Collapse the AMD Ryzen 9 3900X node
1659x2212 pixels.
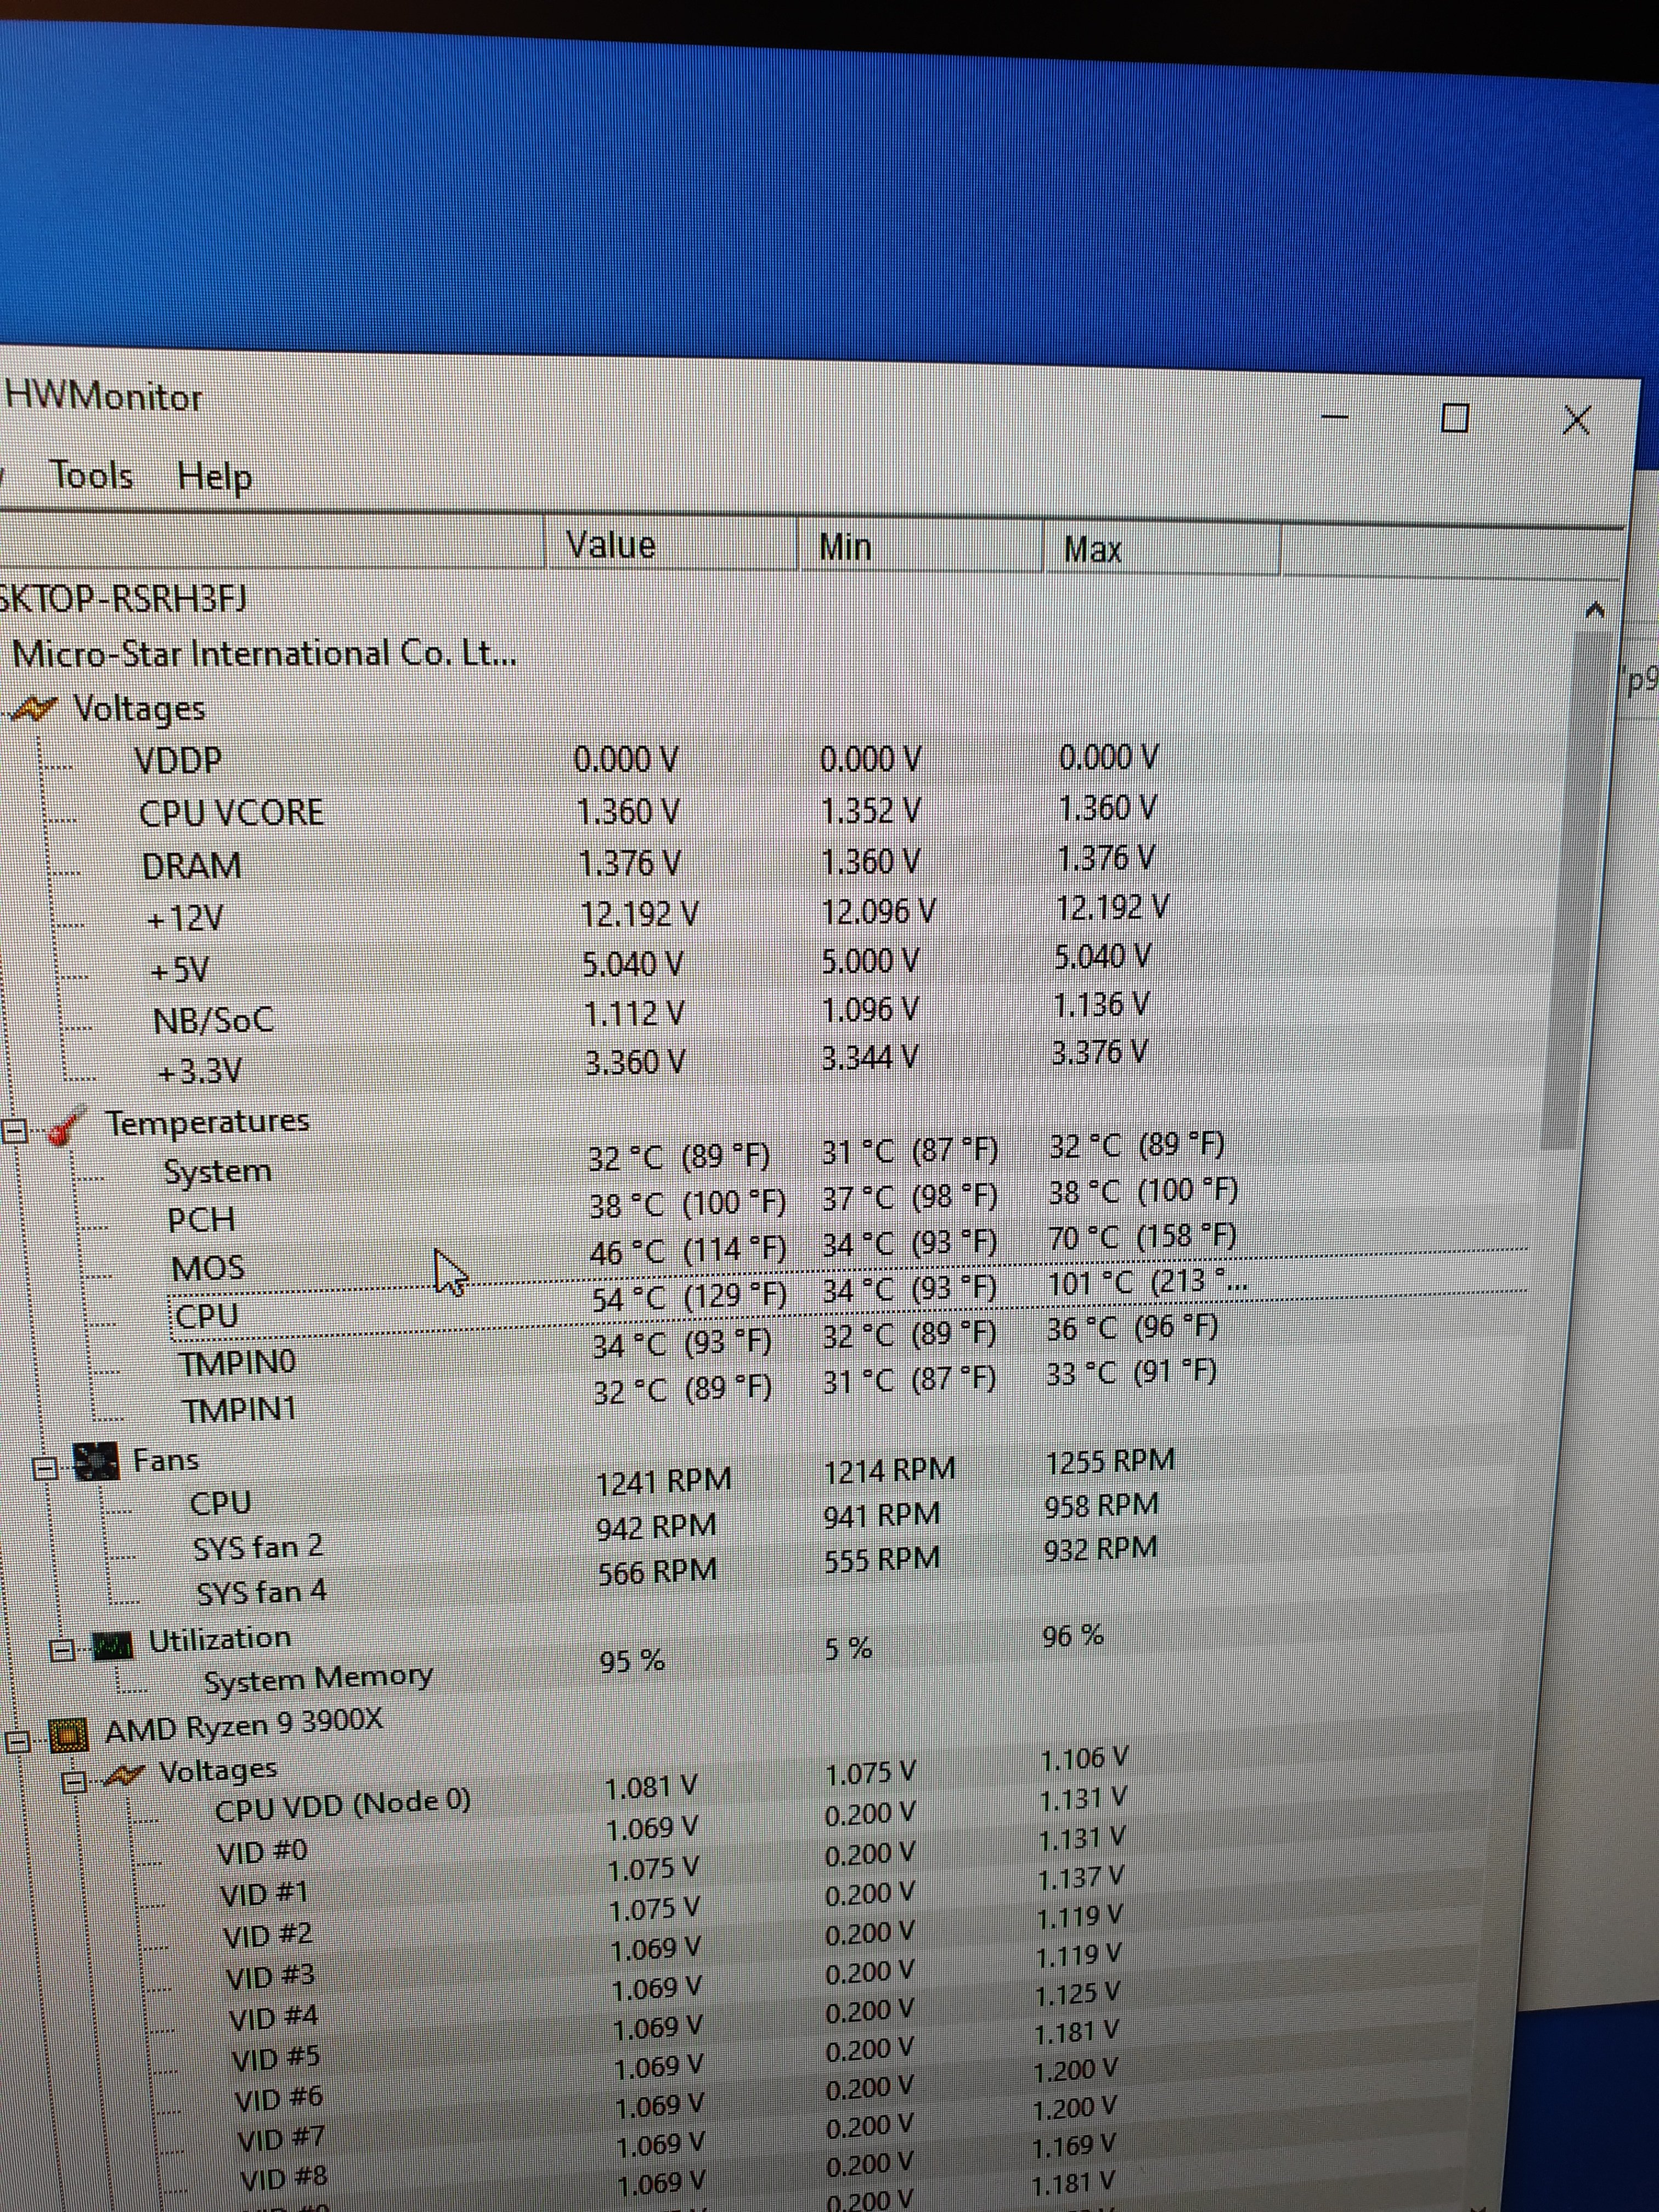click(17, 1741)
